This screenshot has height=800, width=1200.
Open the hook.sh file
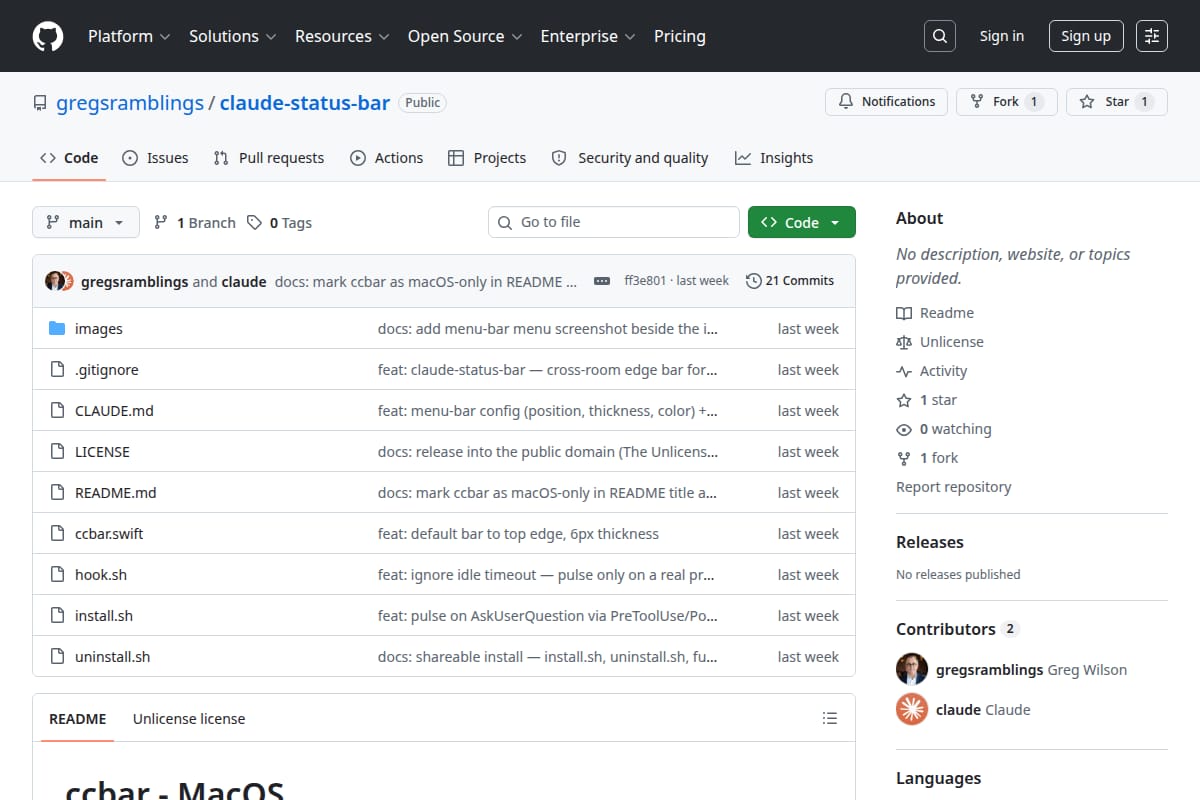pyautogui.click(x=101, y=575)
